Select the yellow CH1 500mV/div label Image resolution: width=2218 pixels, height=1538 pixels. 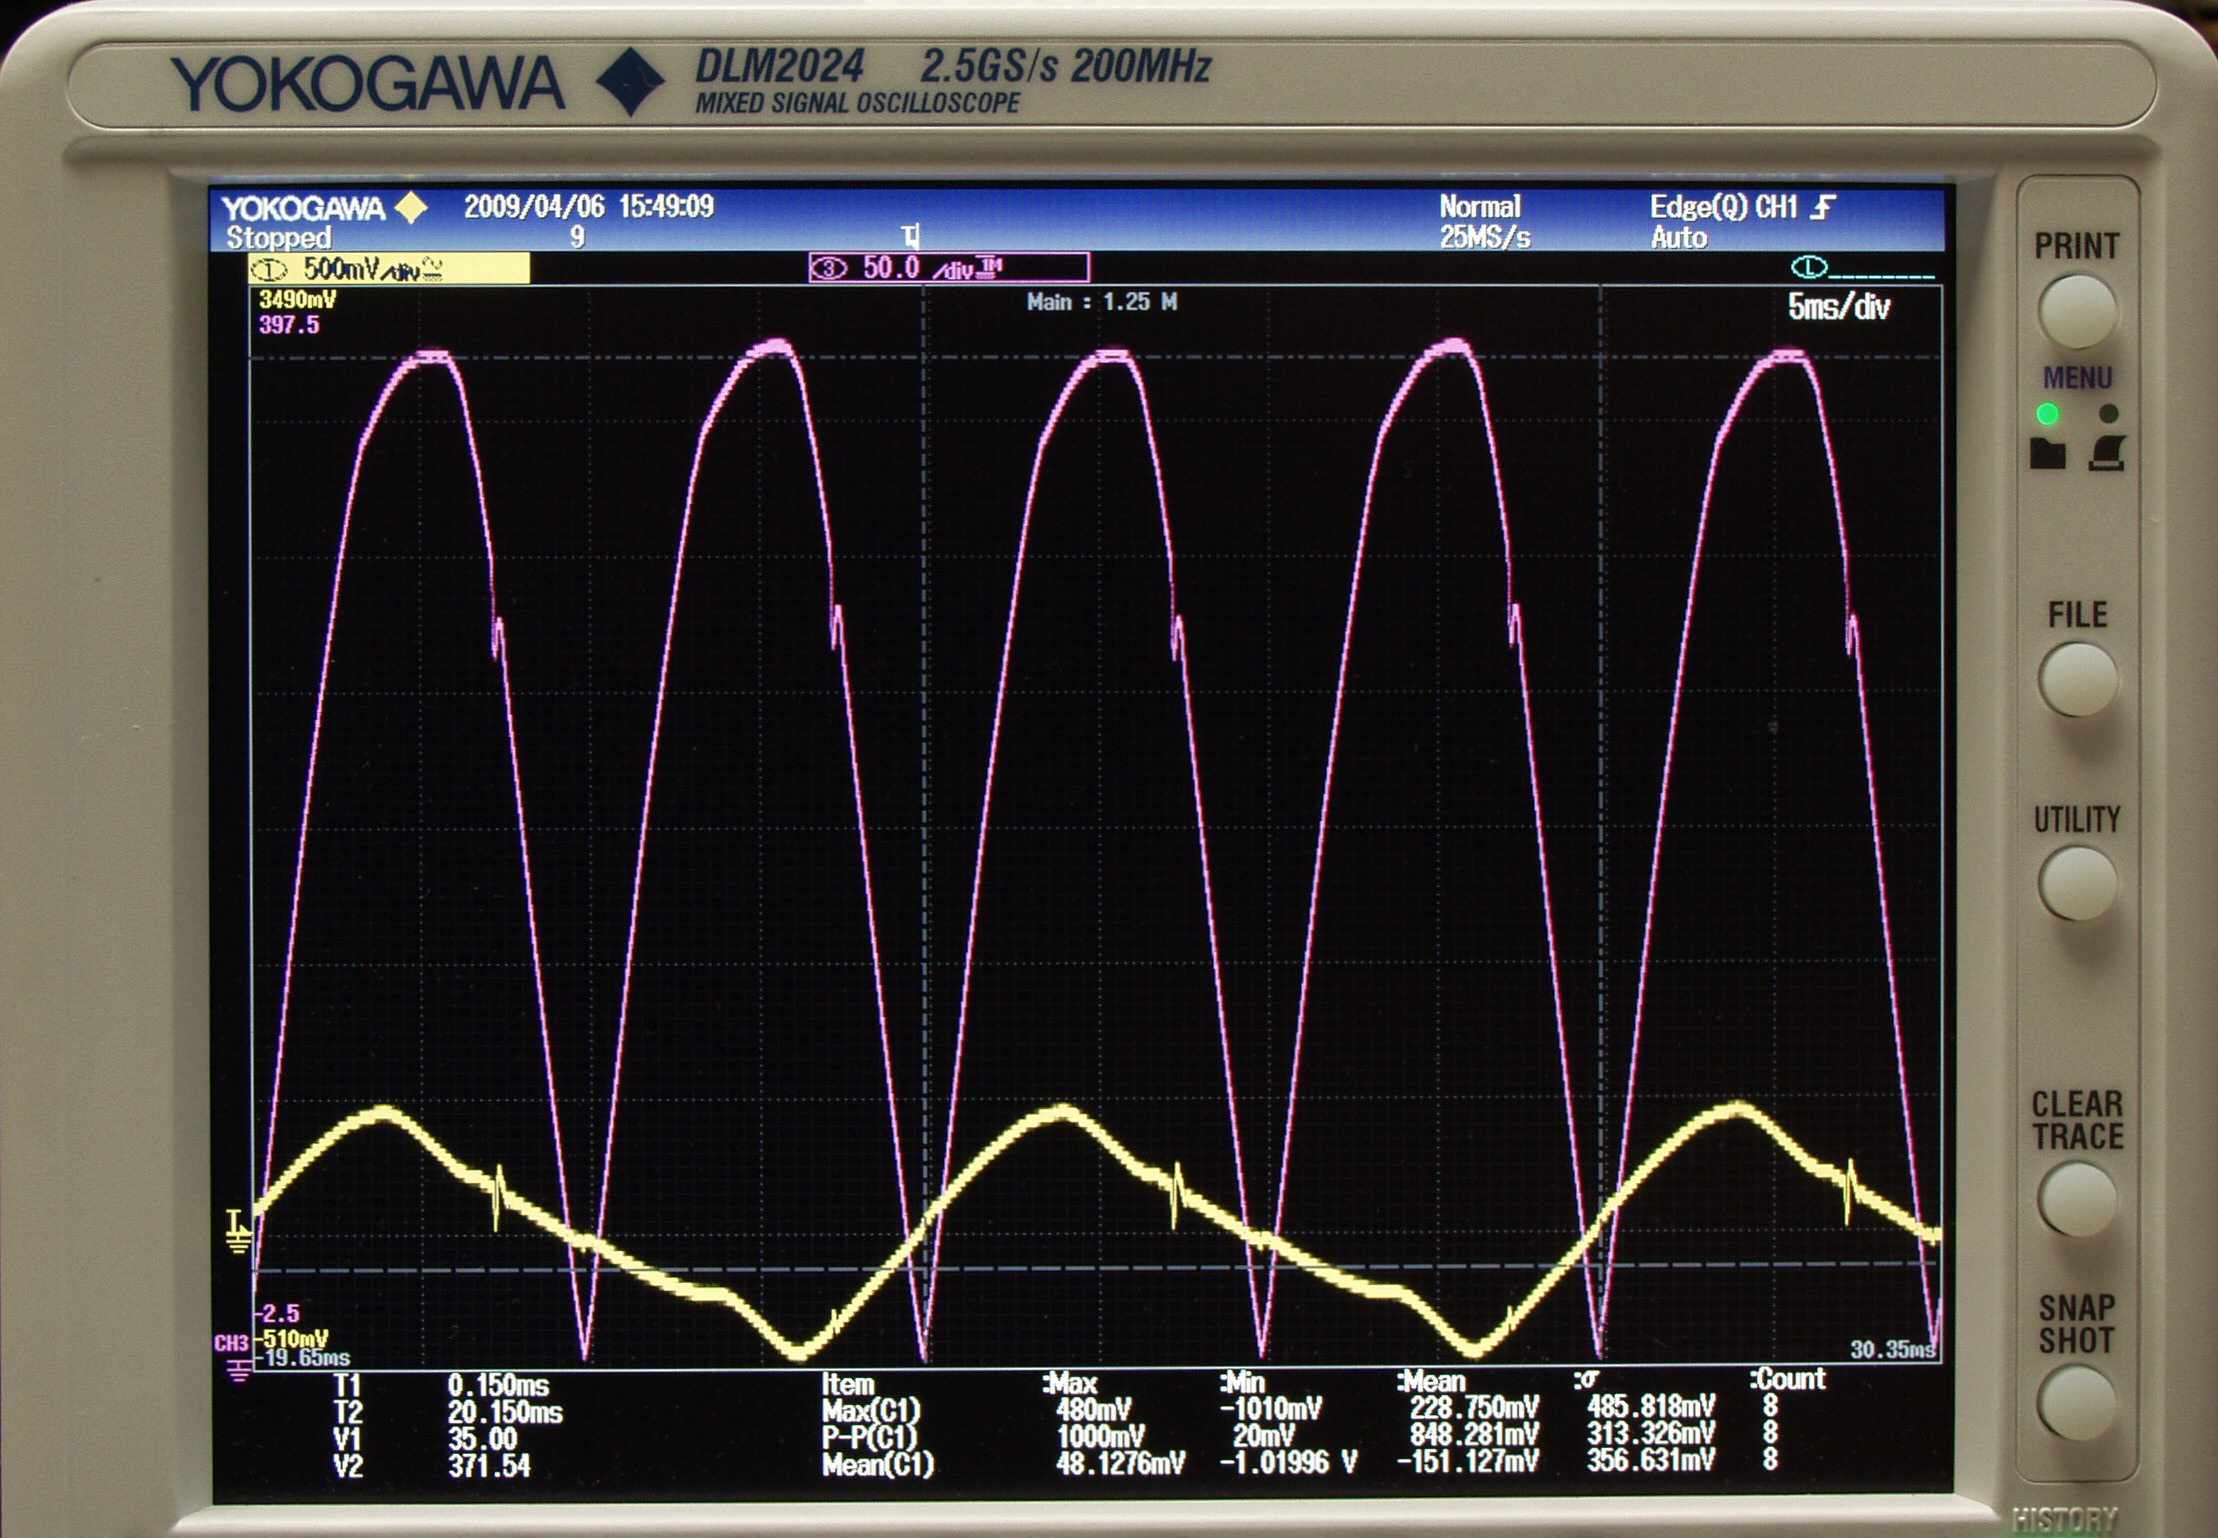click(x=389, y=269)
